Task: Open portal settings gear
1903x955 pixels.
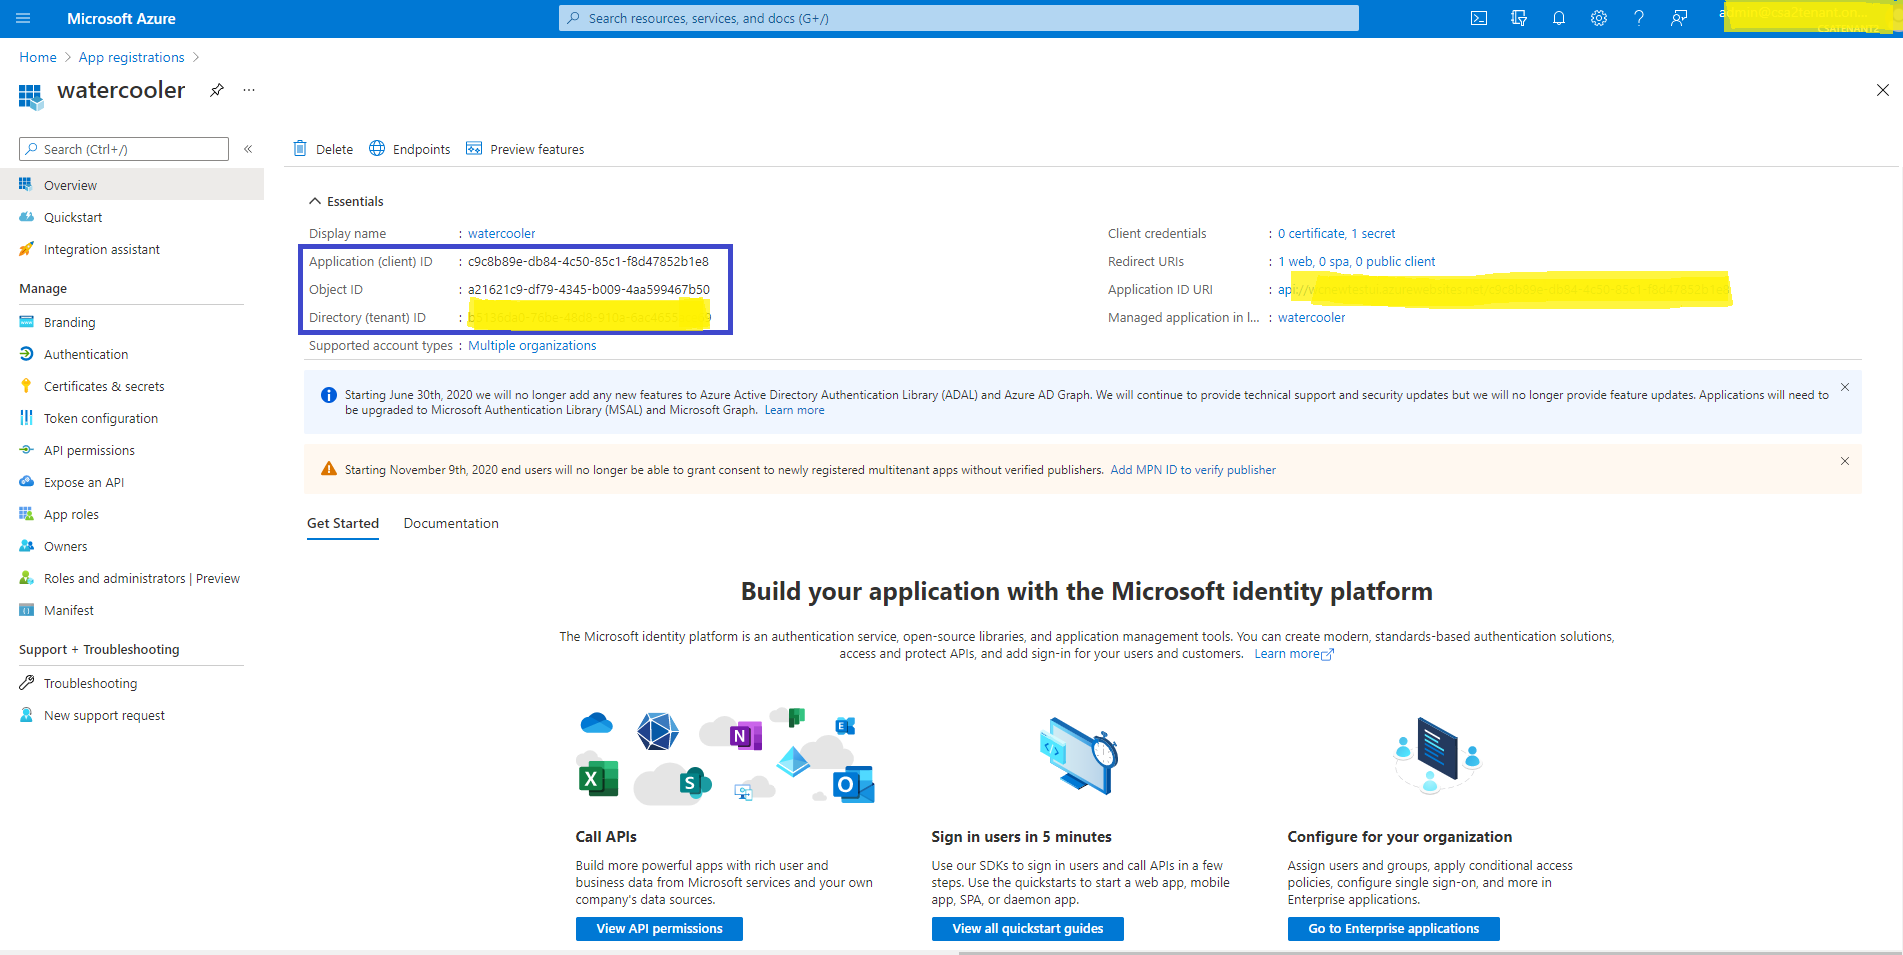Action: coord(1599,18)
